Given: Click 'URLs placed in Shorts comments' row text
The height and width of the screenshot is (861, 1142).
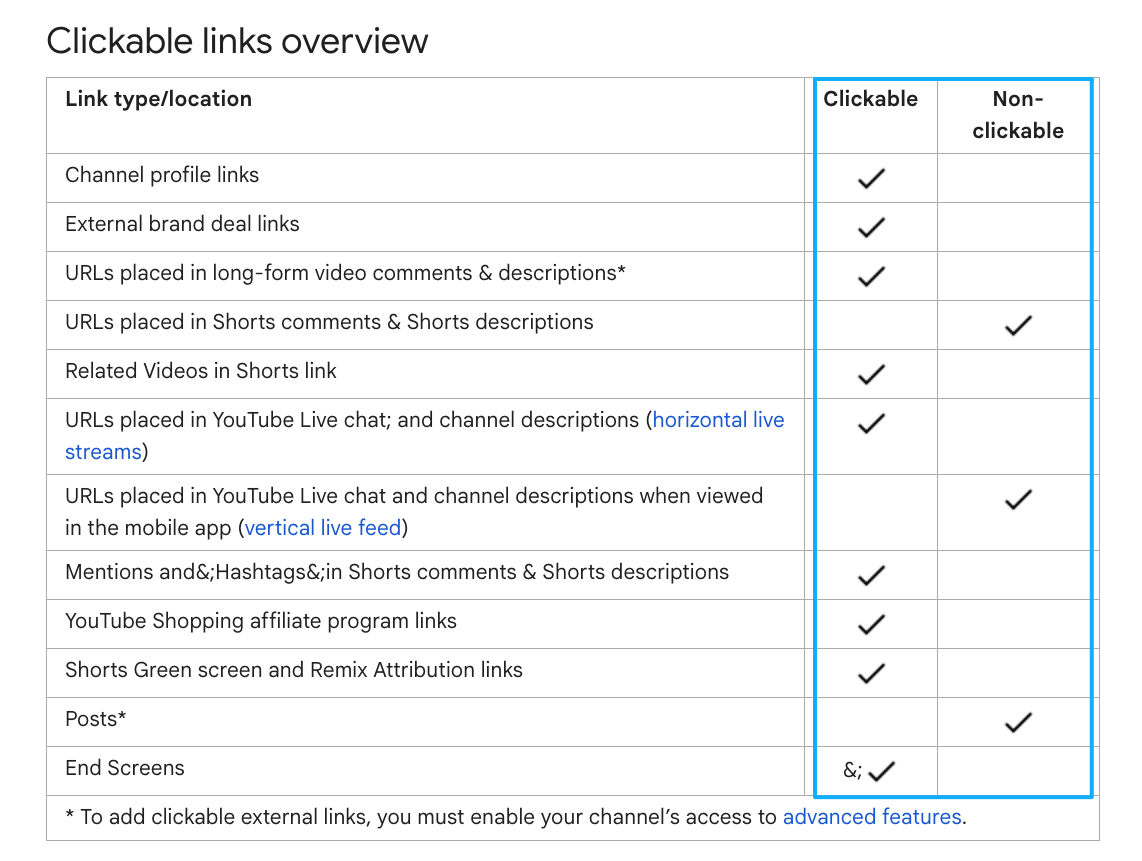Looking at the screenshot, I should (329, 322).
